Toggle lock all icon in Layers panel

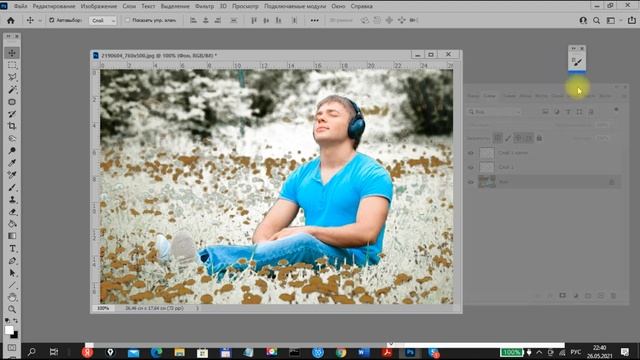pyautogui.click(x=539, y=138)
